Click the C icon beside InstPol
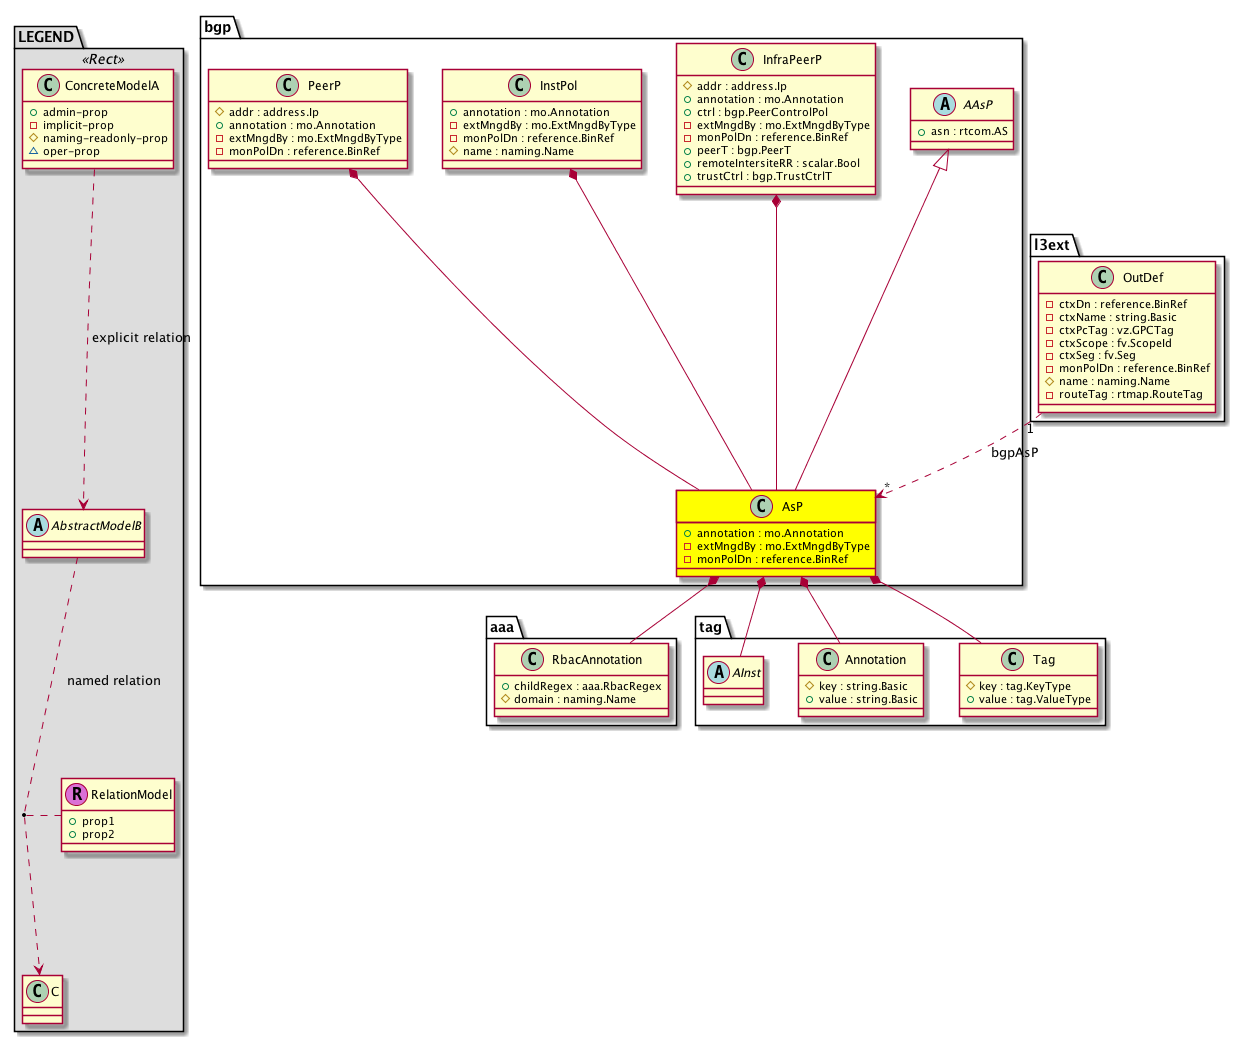This screenshot has height=1042, width=1245. pyautogui.click(x=519, y=86)
